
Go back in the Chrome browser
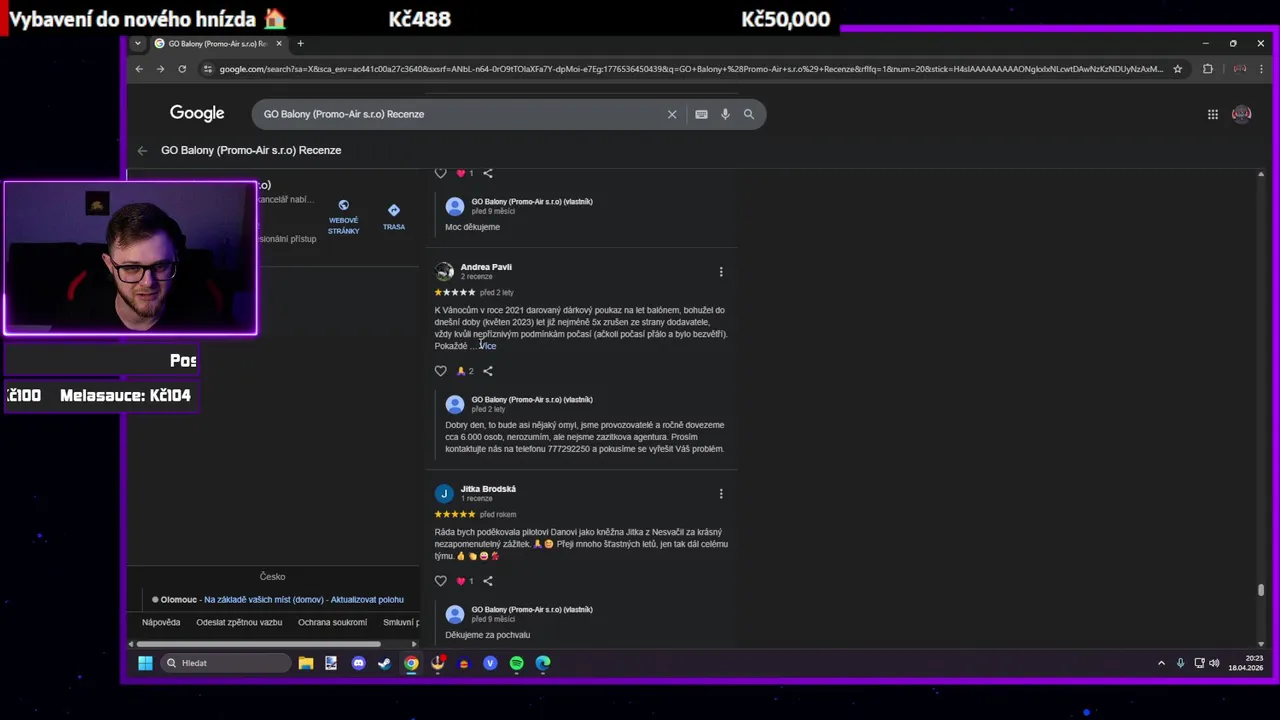point(139,69)
